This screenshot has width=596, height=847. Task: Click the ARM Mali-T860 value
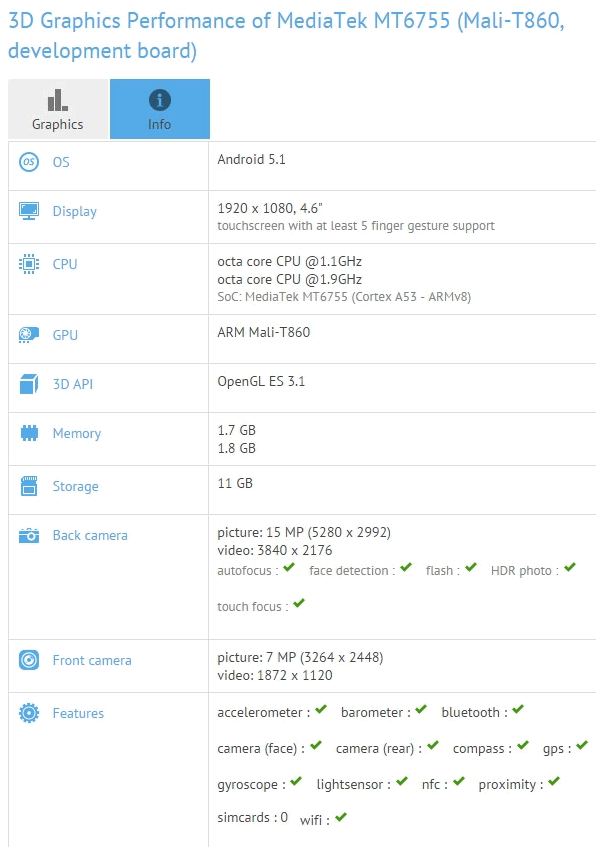(264, 332)
